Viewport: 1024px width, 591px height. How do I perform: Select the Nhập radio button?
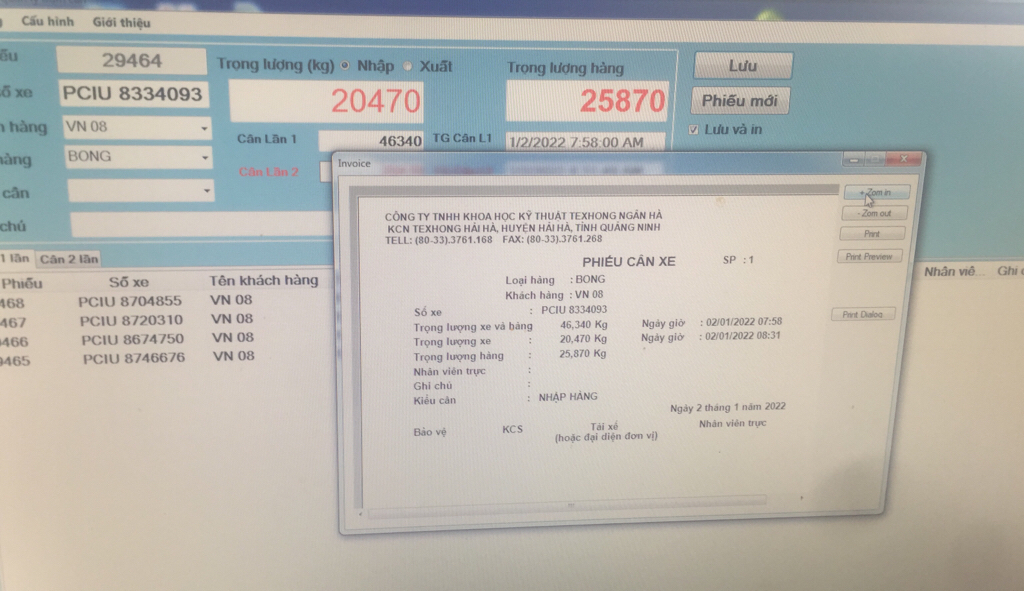click(x=346, y=66)
